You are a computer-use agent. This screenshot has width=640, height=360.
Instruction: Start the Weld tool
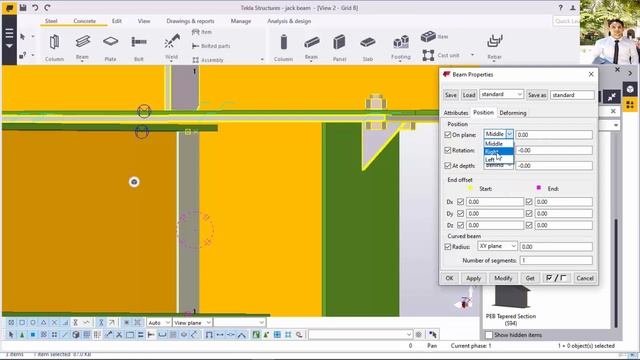[171, 47]
